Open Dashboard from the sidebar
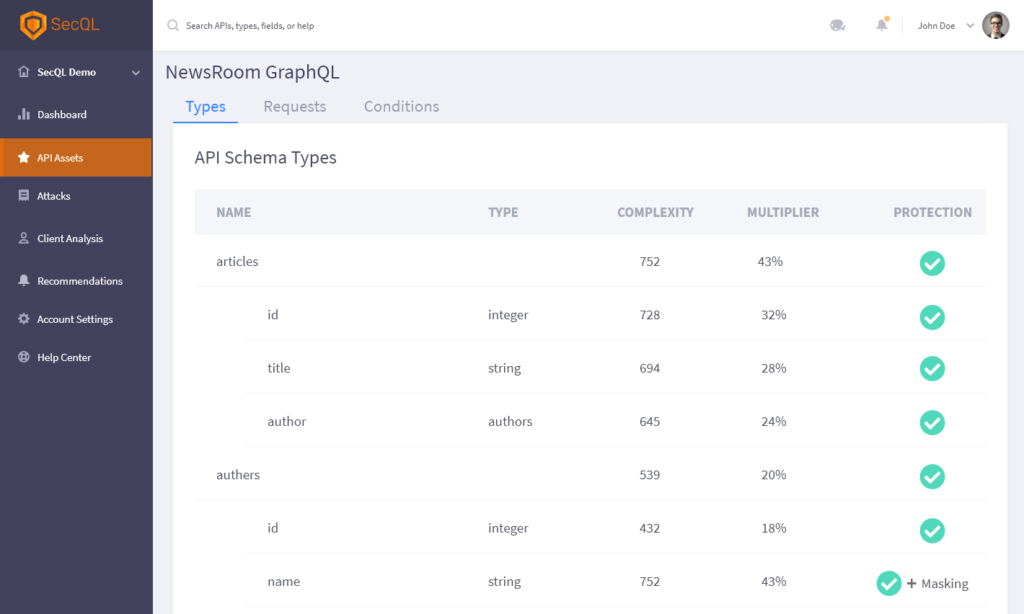The image size is (1024, 614). [x=61, y=115]
